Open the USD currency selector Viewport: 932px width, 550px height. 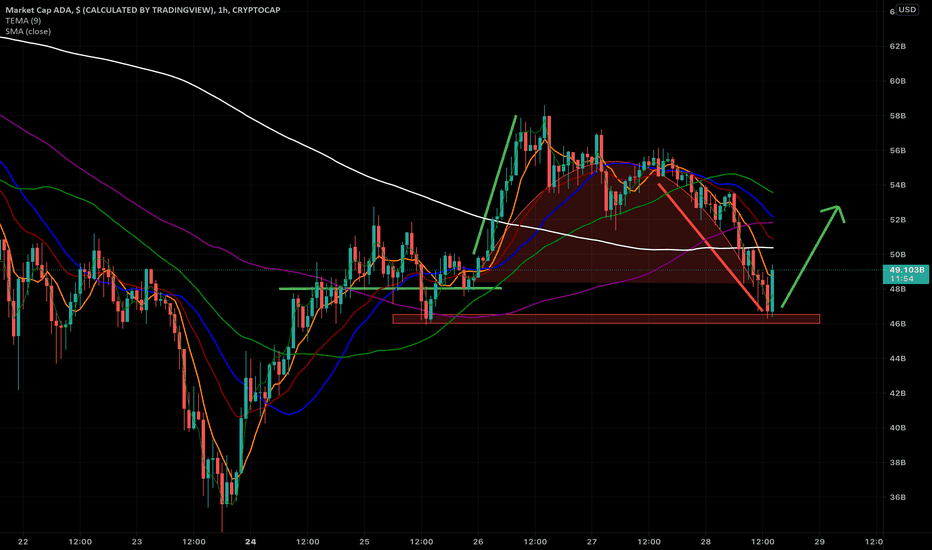(907, 10)
